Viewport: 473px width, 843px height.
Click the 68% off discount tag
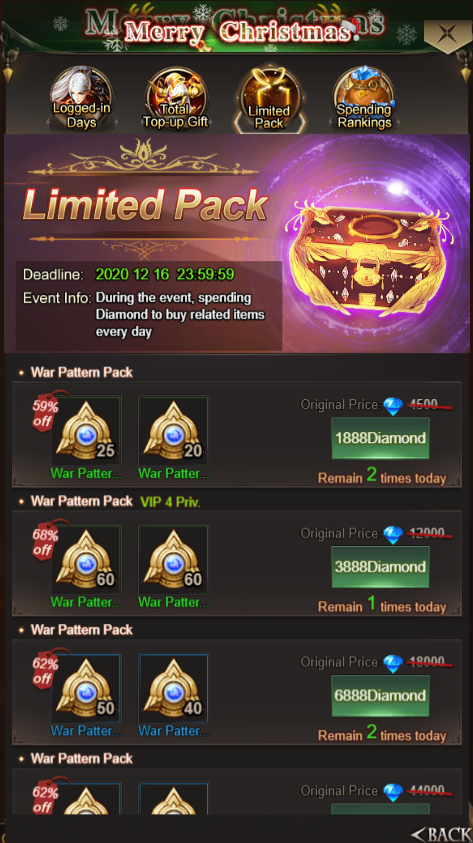tap(46, 540)
